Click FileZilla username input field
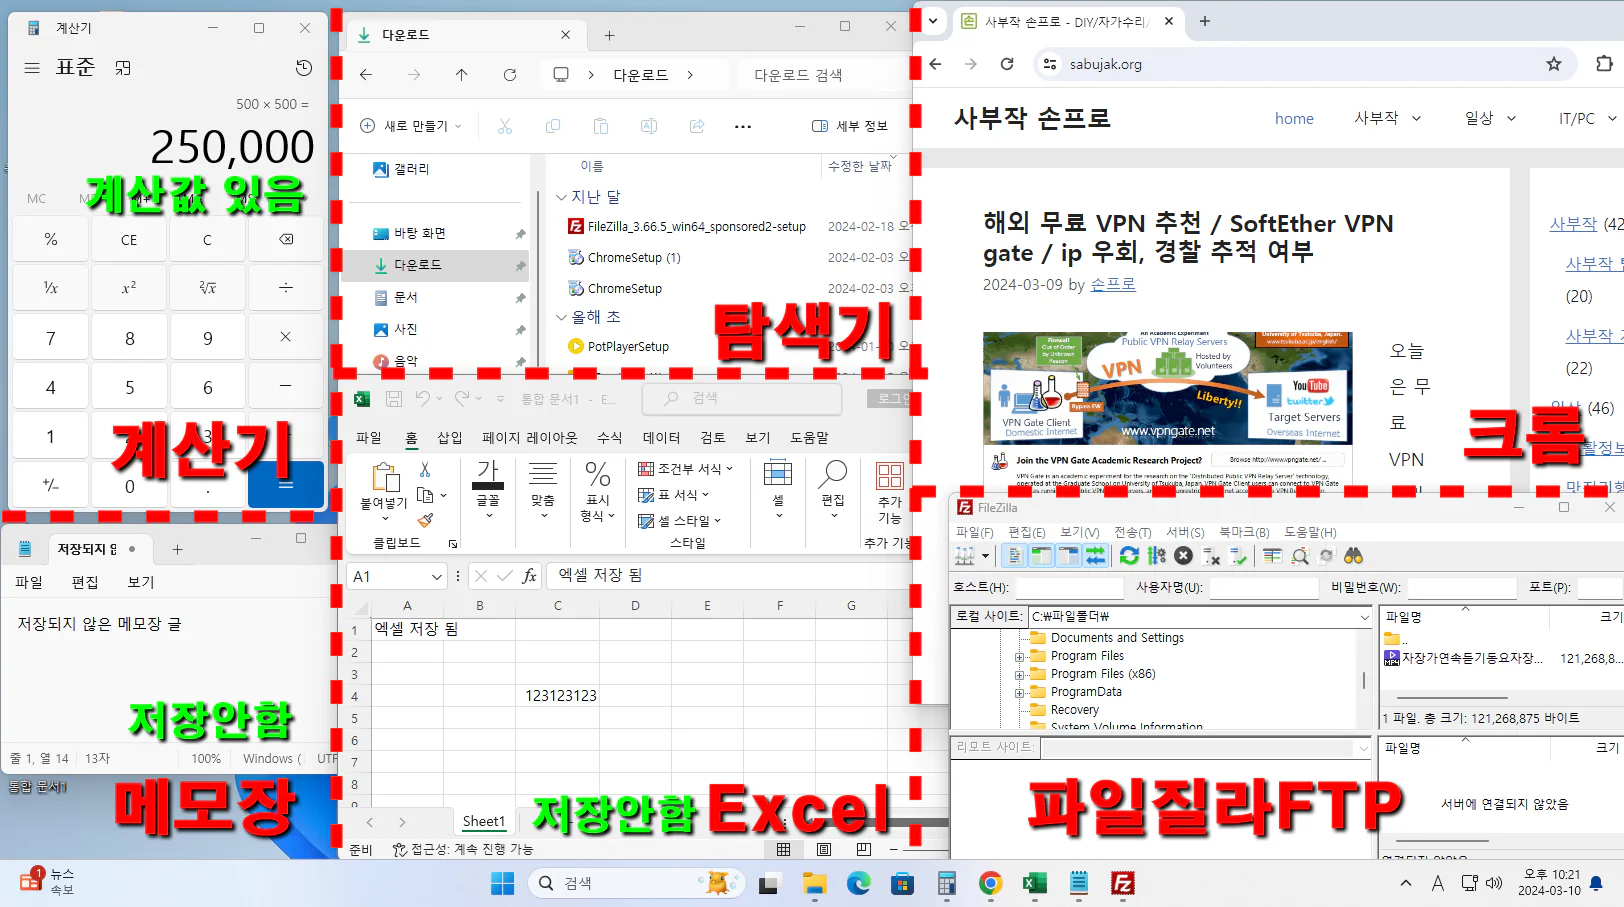The width and height of the screenshot is (1624, 907). click(x=1264, y=588)
